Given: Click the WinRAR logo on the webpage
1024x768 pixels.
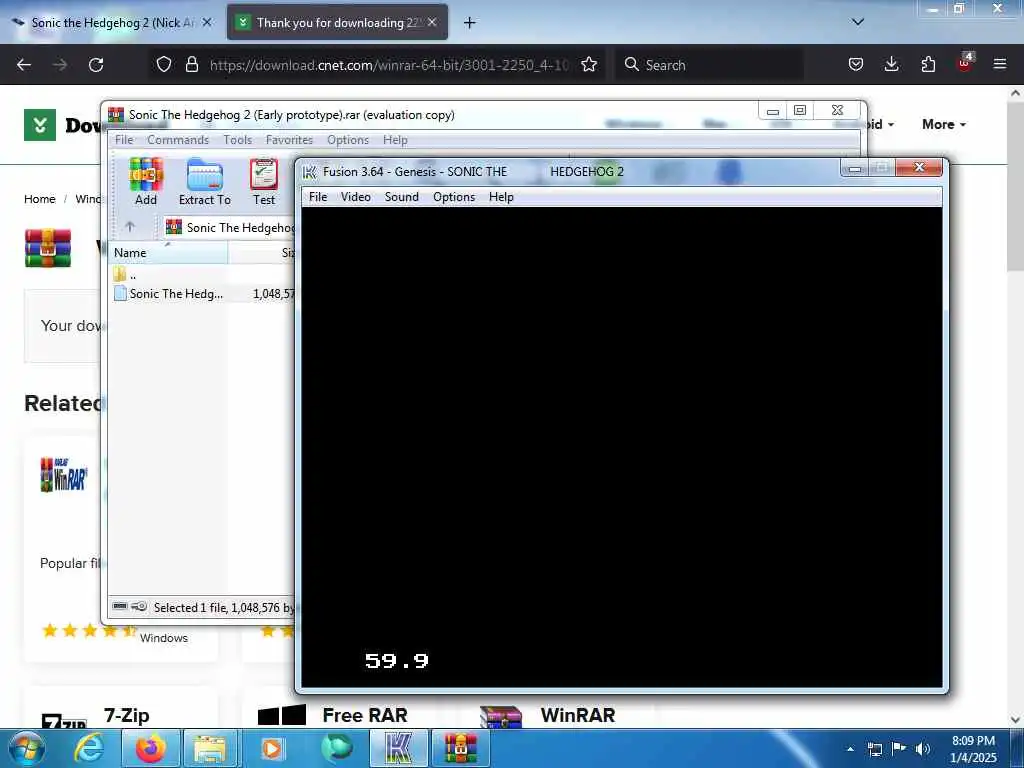Looking at the screenshot, I should 48,248.
